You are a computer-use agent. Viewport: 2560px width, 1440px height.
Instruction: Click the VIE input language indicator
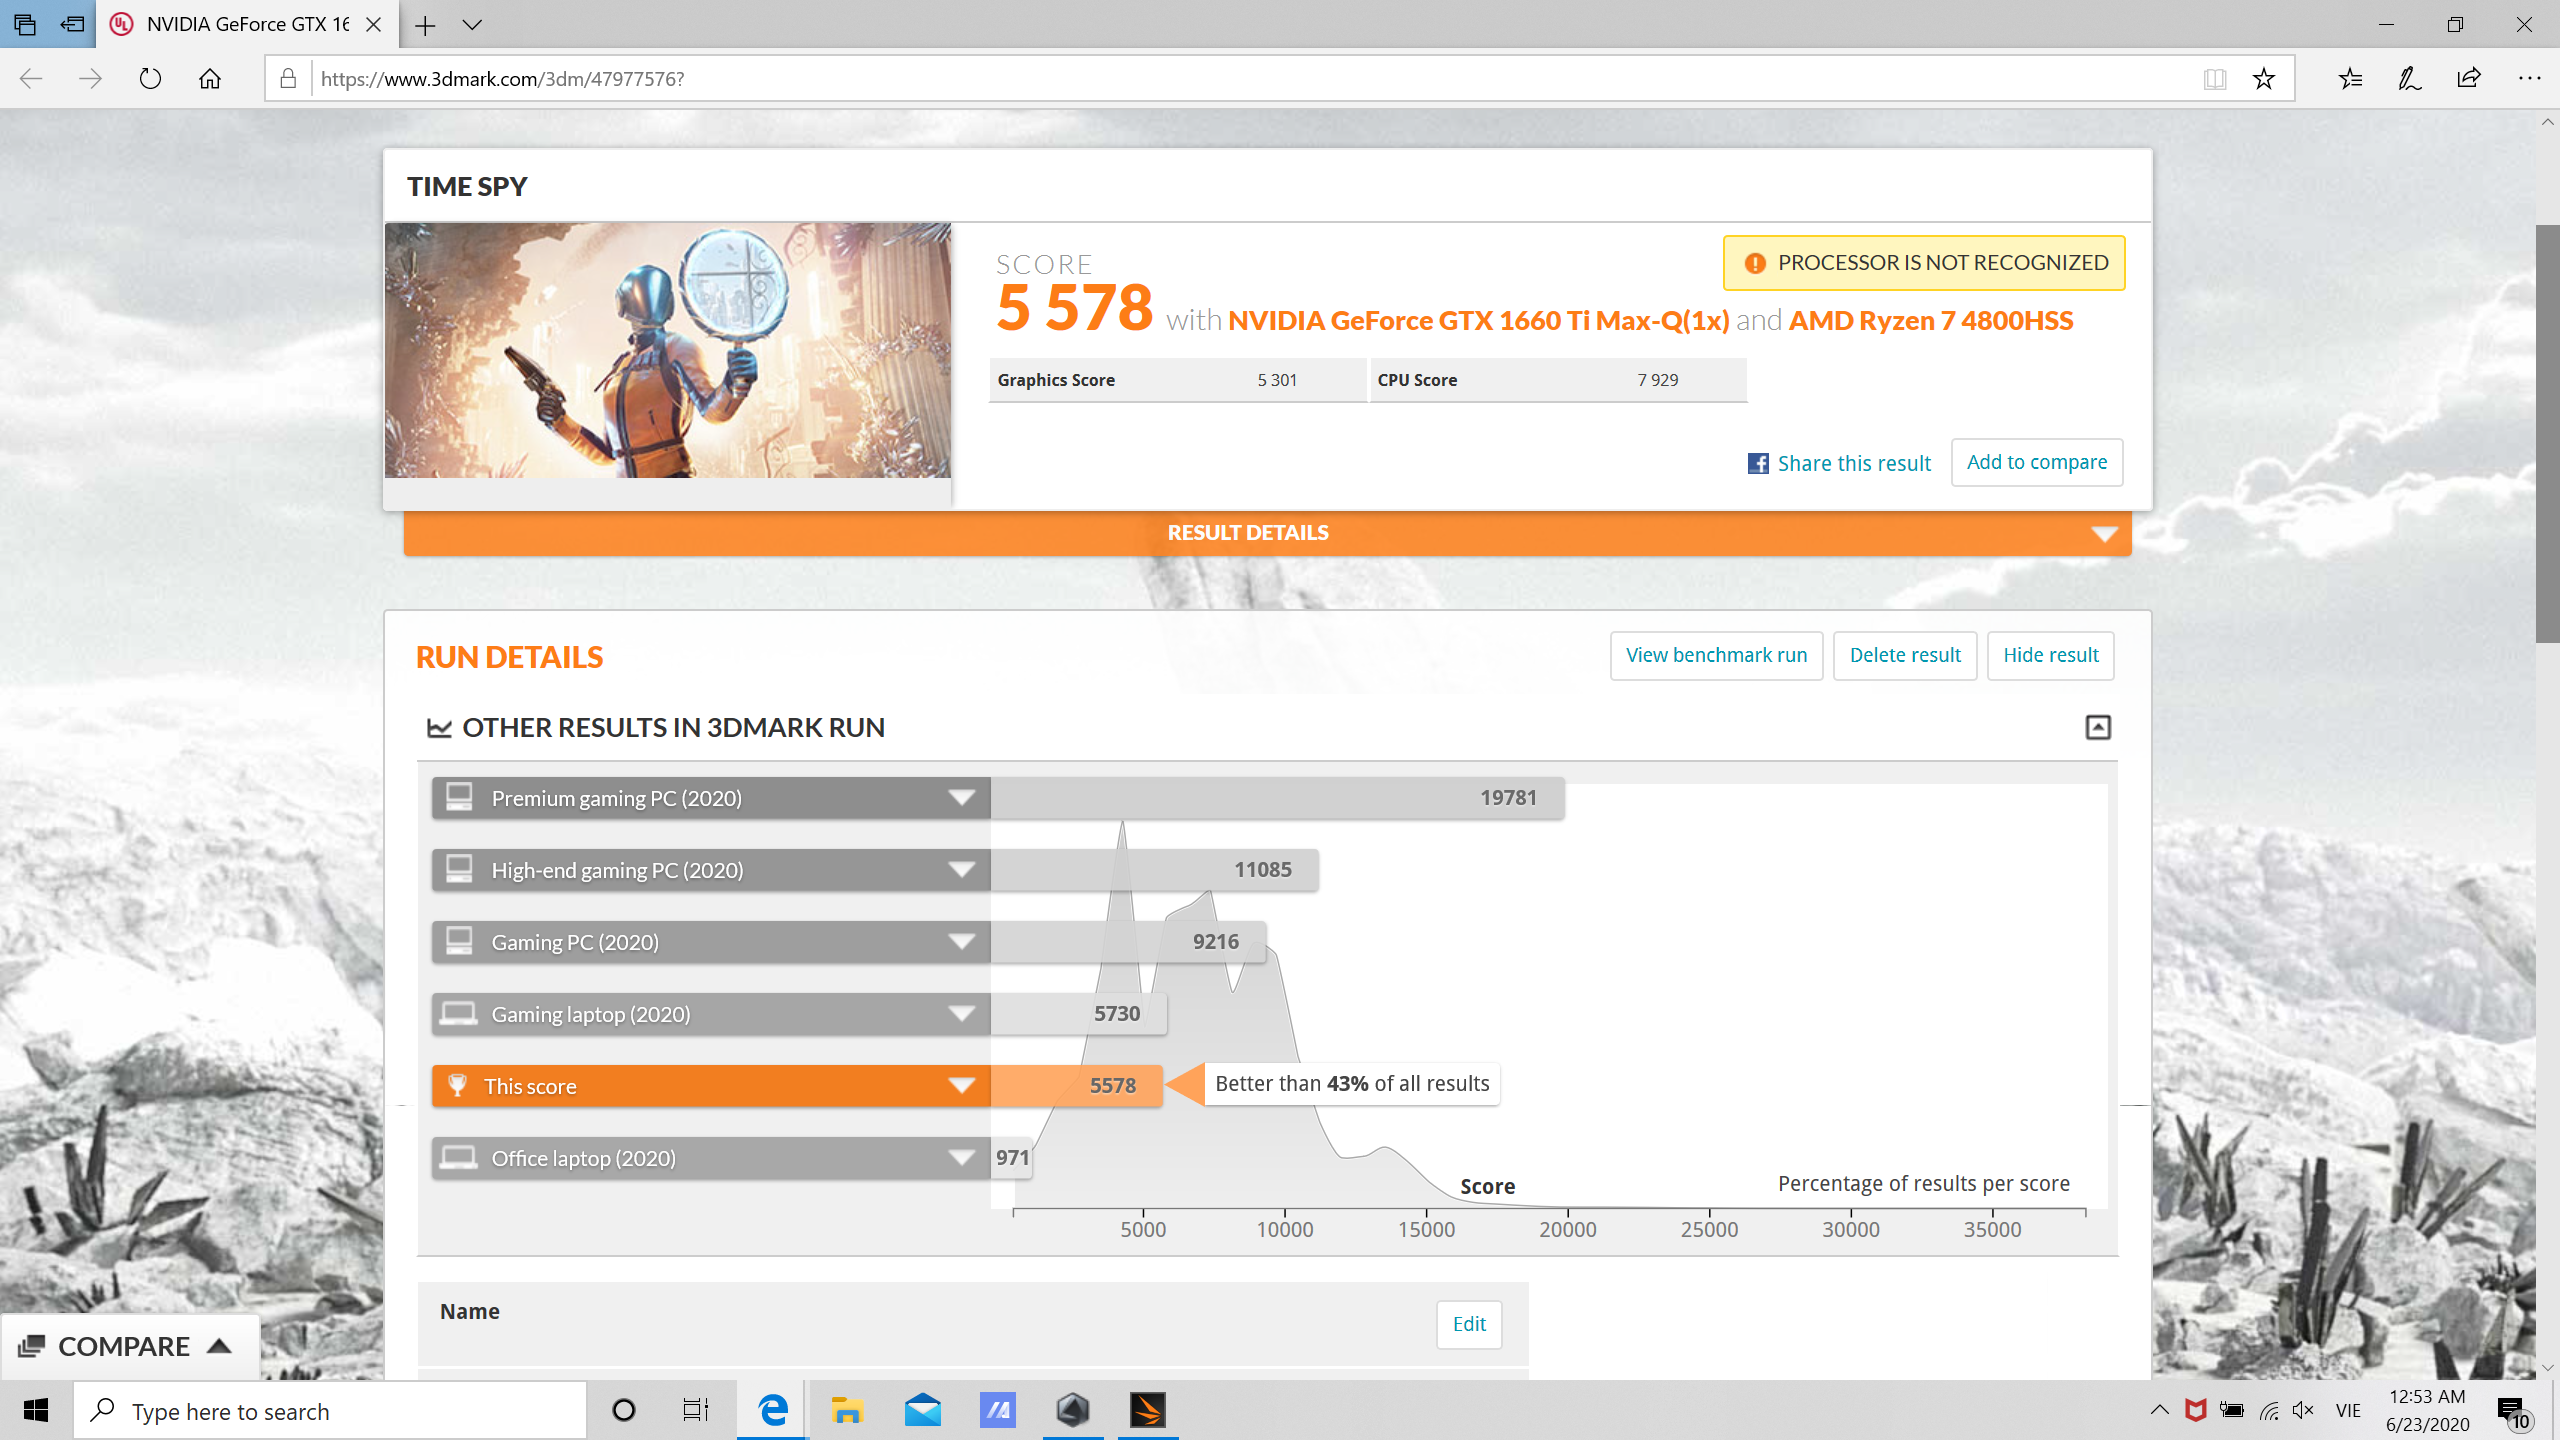tap(2348, 1410)
